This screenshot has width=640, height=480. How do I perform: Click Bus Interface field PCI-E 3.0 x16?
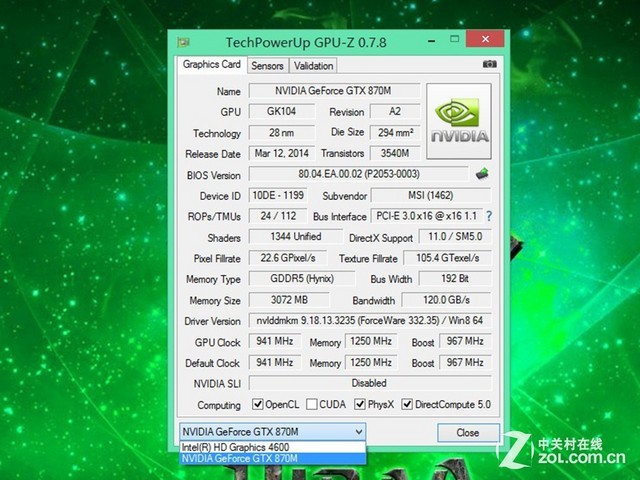click(x=426, y=216)
